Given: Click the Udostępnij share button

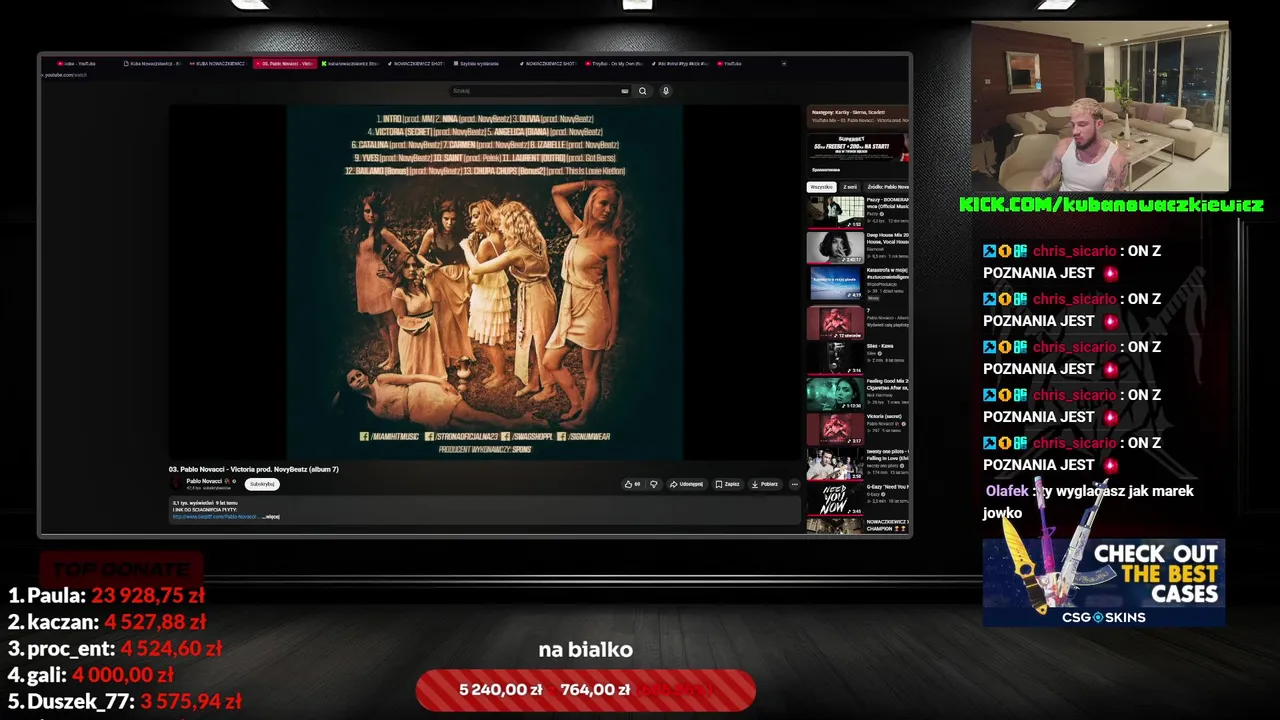Looking at the screenshot, I should (686, 484).
